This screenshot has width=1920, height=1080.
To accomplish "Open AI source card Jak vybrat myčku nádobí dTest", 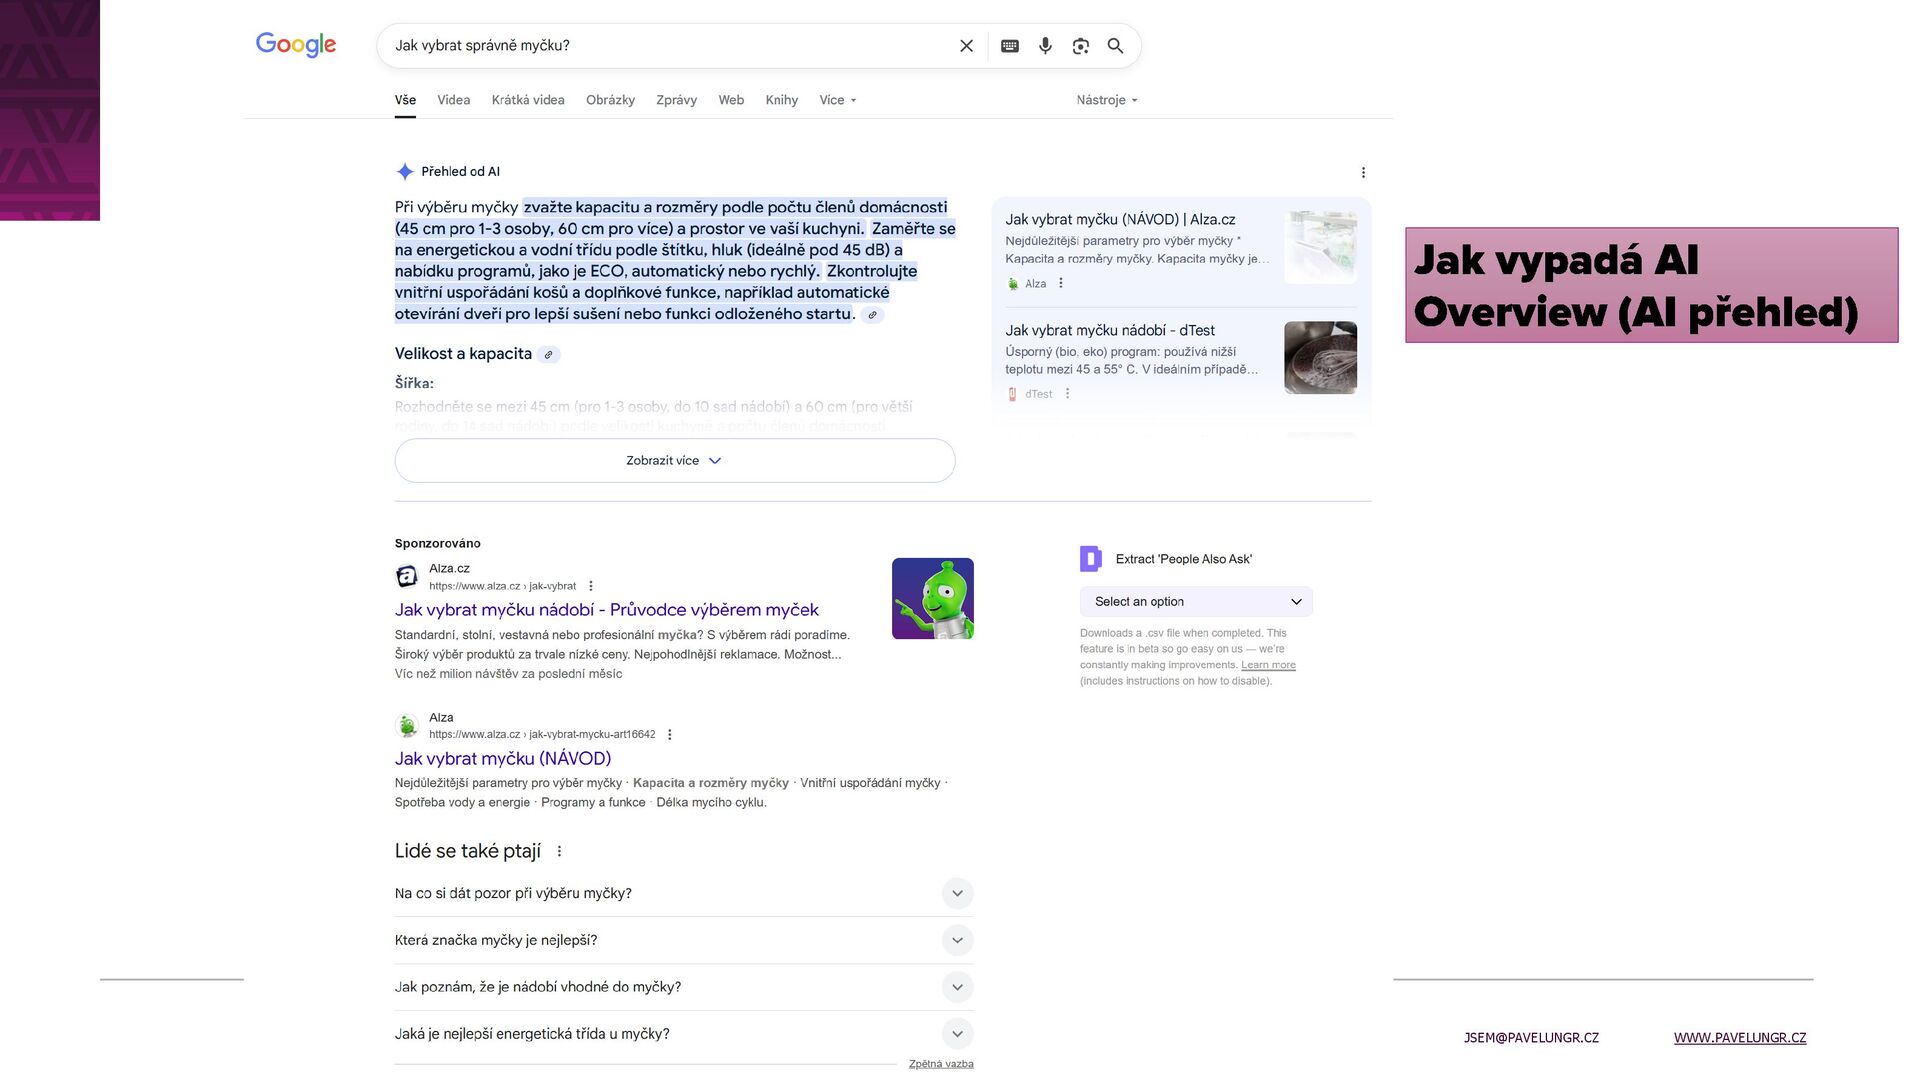I will pos(1110,331).
